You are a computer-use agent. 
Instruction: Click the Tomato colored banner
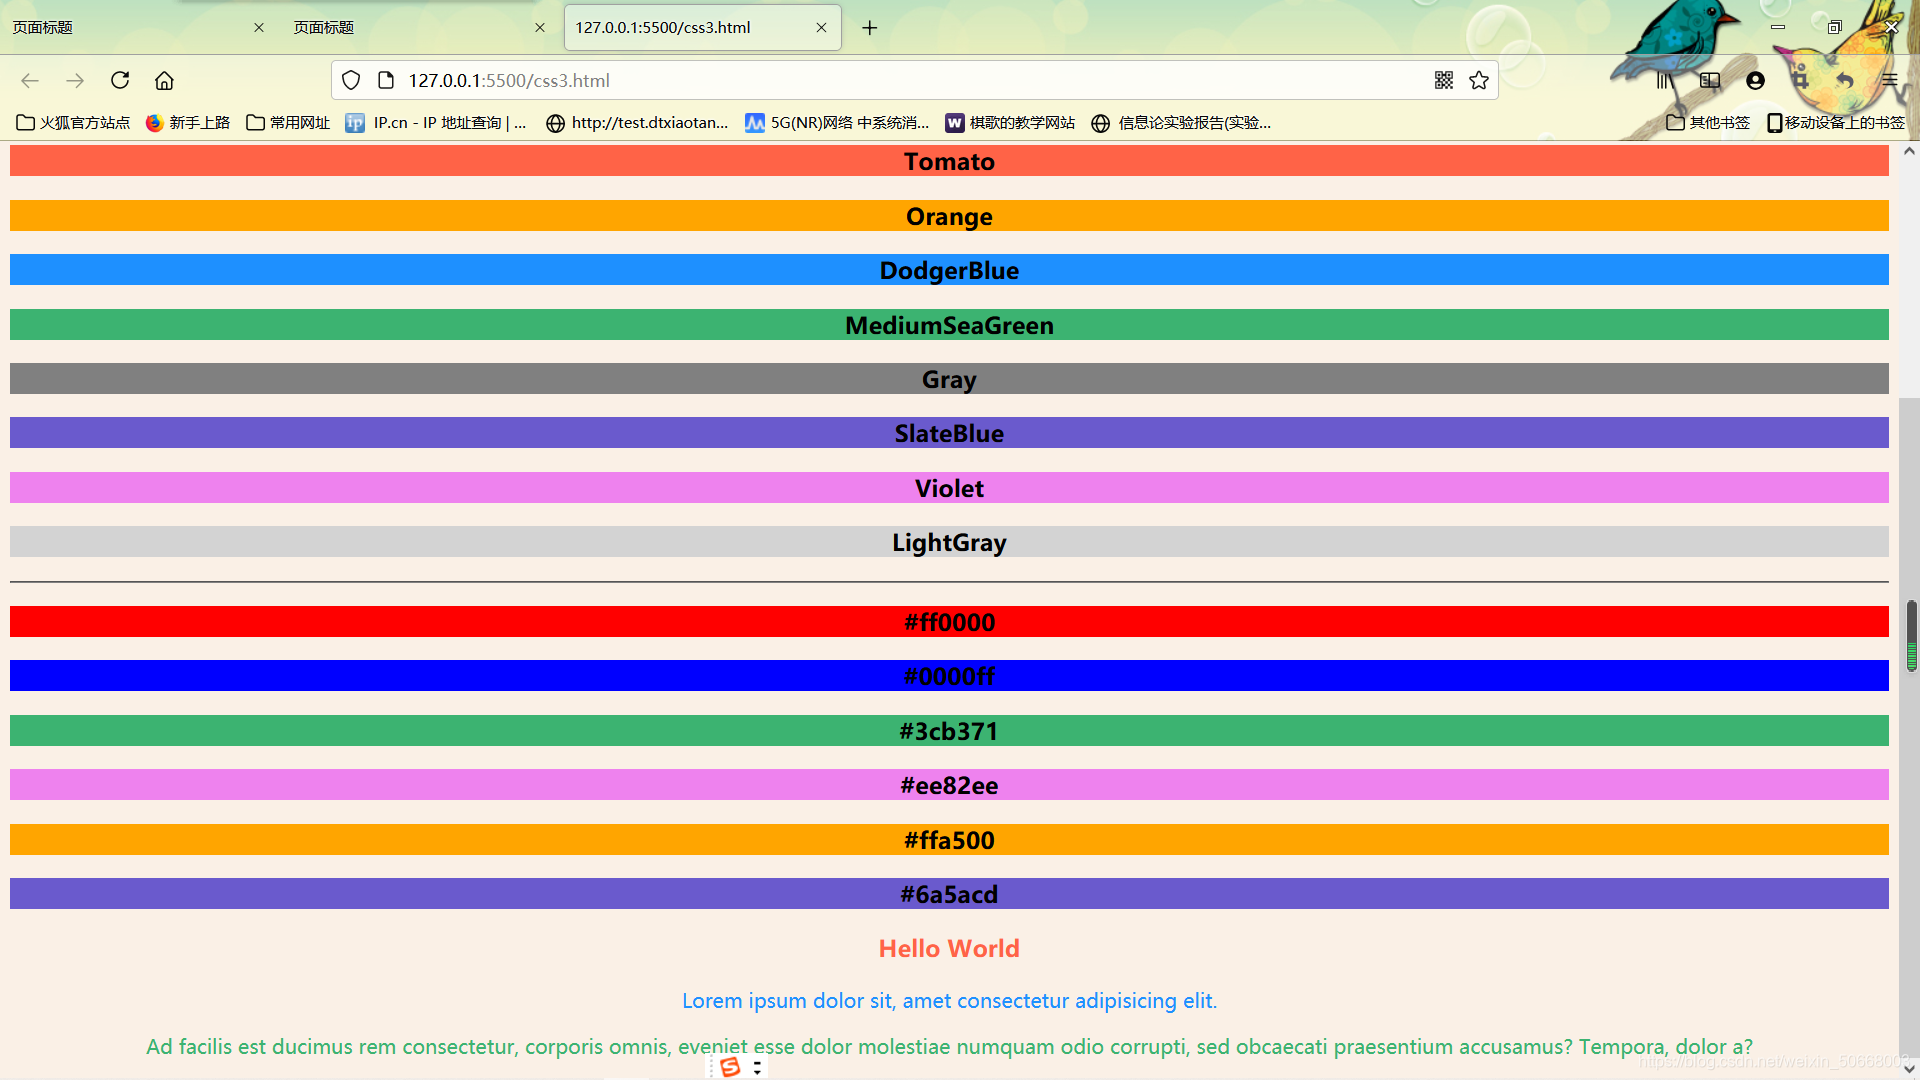tap(948, 161)
